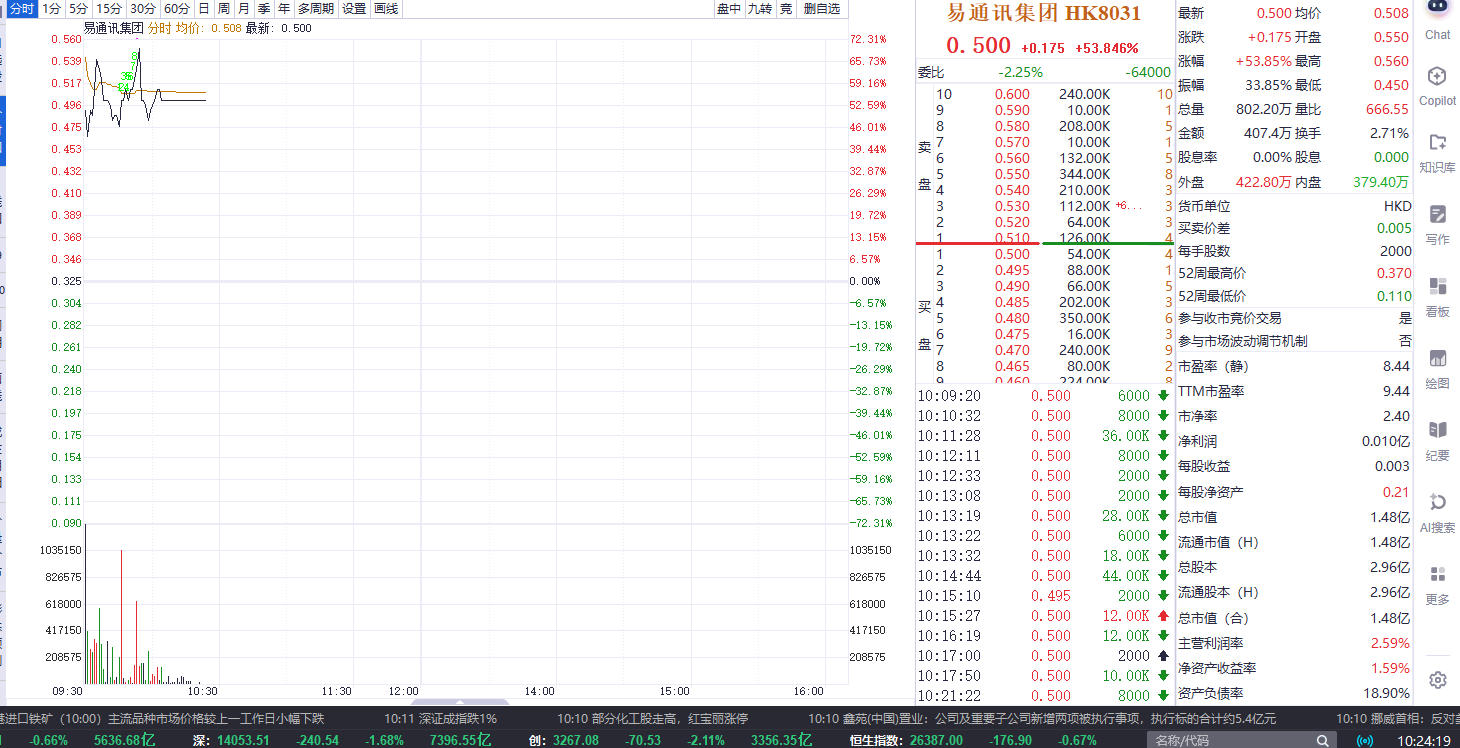The width and height of the screenshot is (1460, 748).
Task: Open the Chat assistant icon
Action: (1437, 8)
